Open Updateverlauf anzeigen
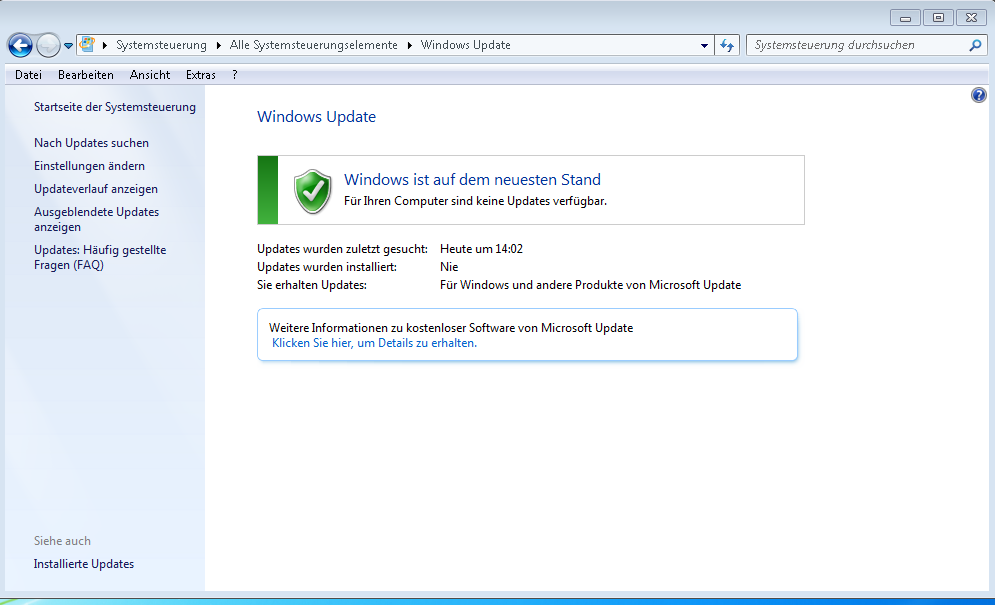Viewport: 995px width, 605px height. click(96, 189)
